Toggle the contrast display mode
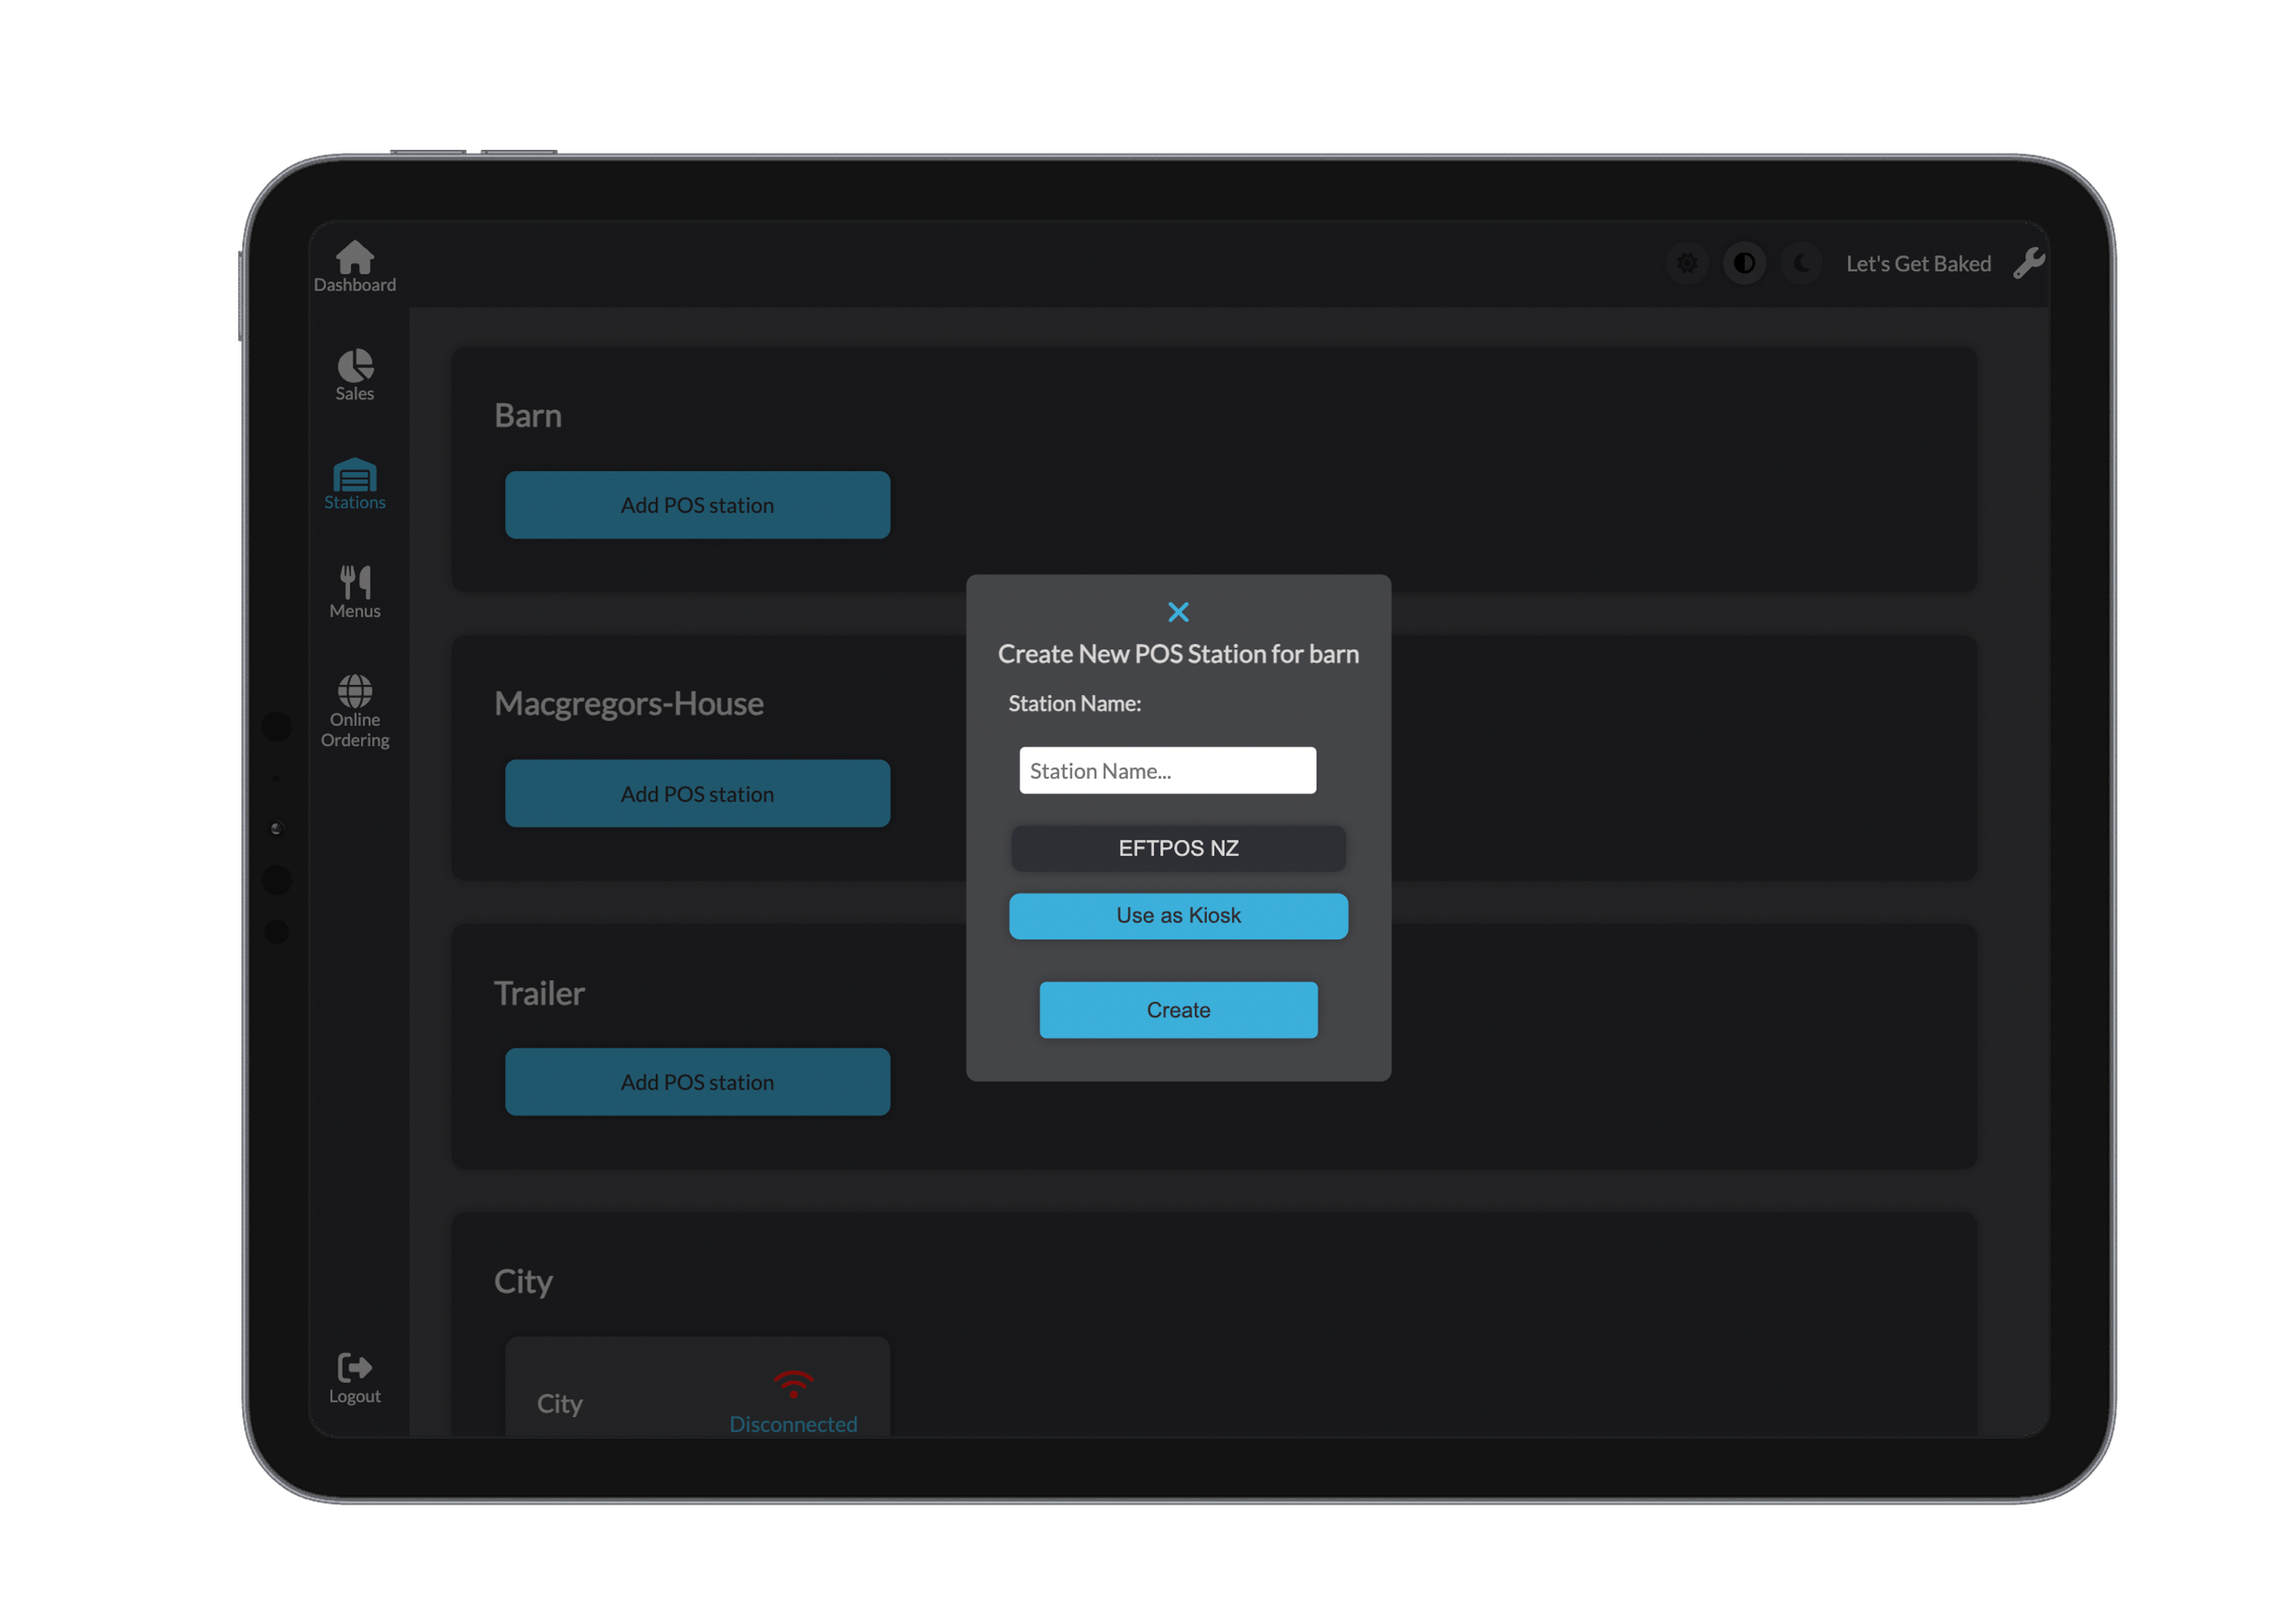Image resolution: width=2296 pixels, height=1623 pixels. tap(1744, 263)
